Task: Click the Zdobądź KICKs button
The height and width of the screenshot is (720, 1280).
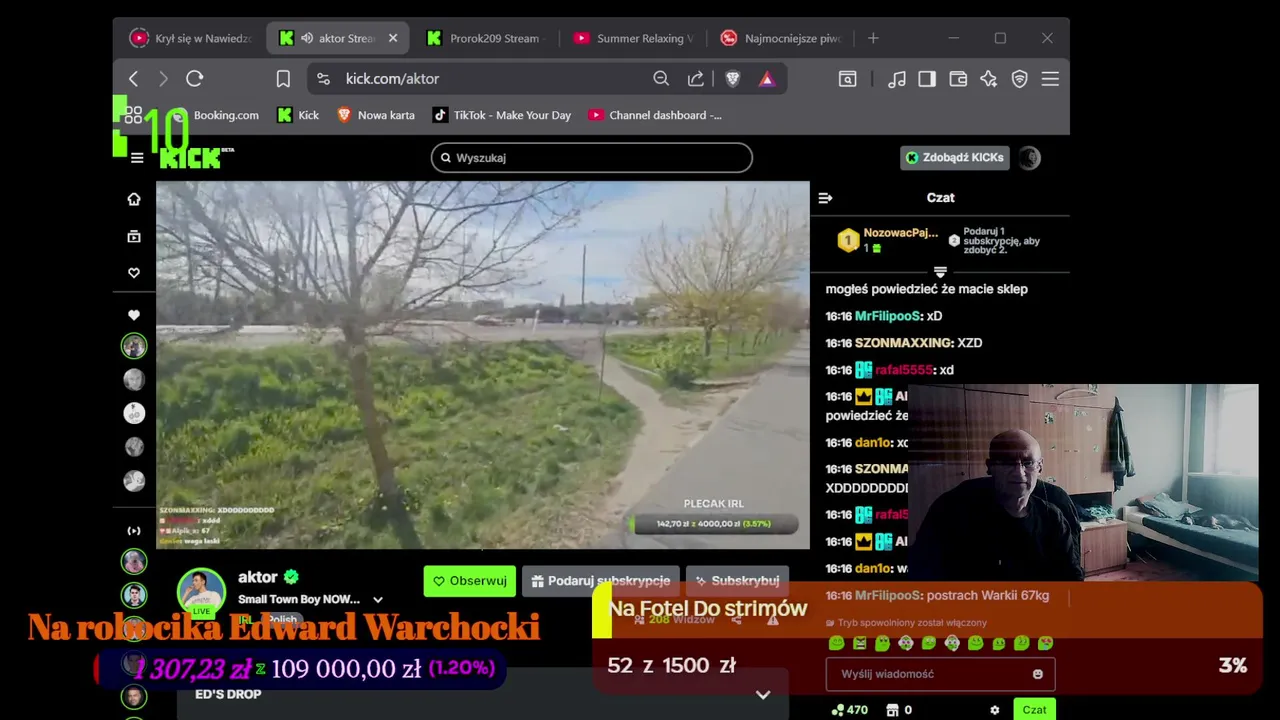Action: 955,157
